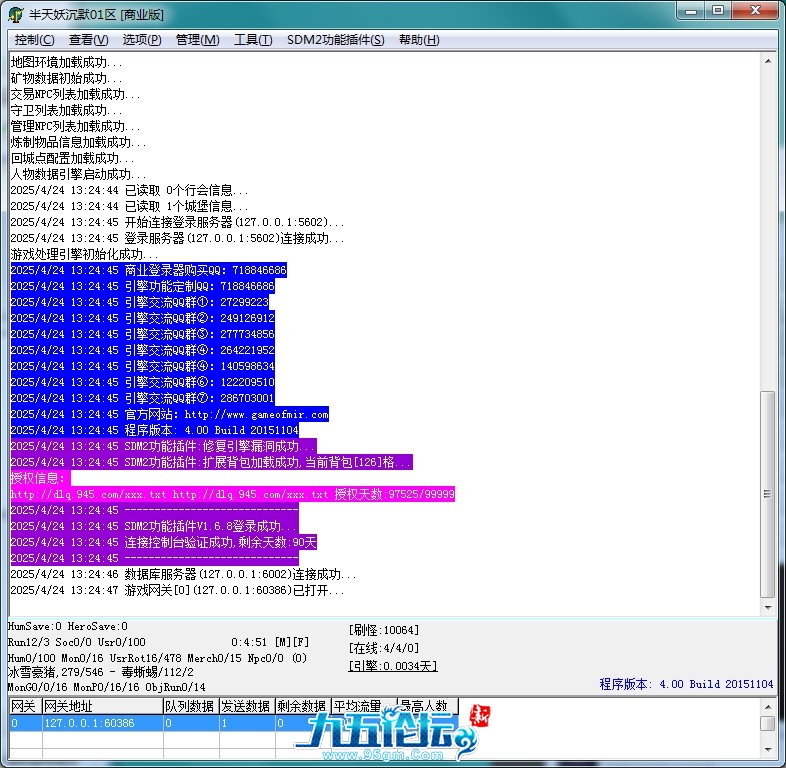Click the HumSave:0 HeroSave:0 status text
Viewport: 786px width, 768px height.
[x=68, y=626]
